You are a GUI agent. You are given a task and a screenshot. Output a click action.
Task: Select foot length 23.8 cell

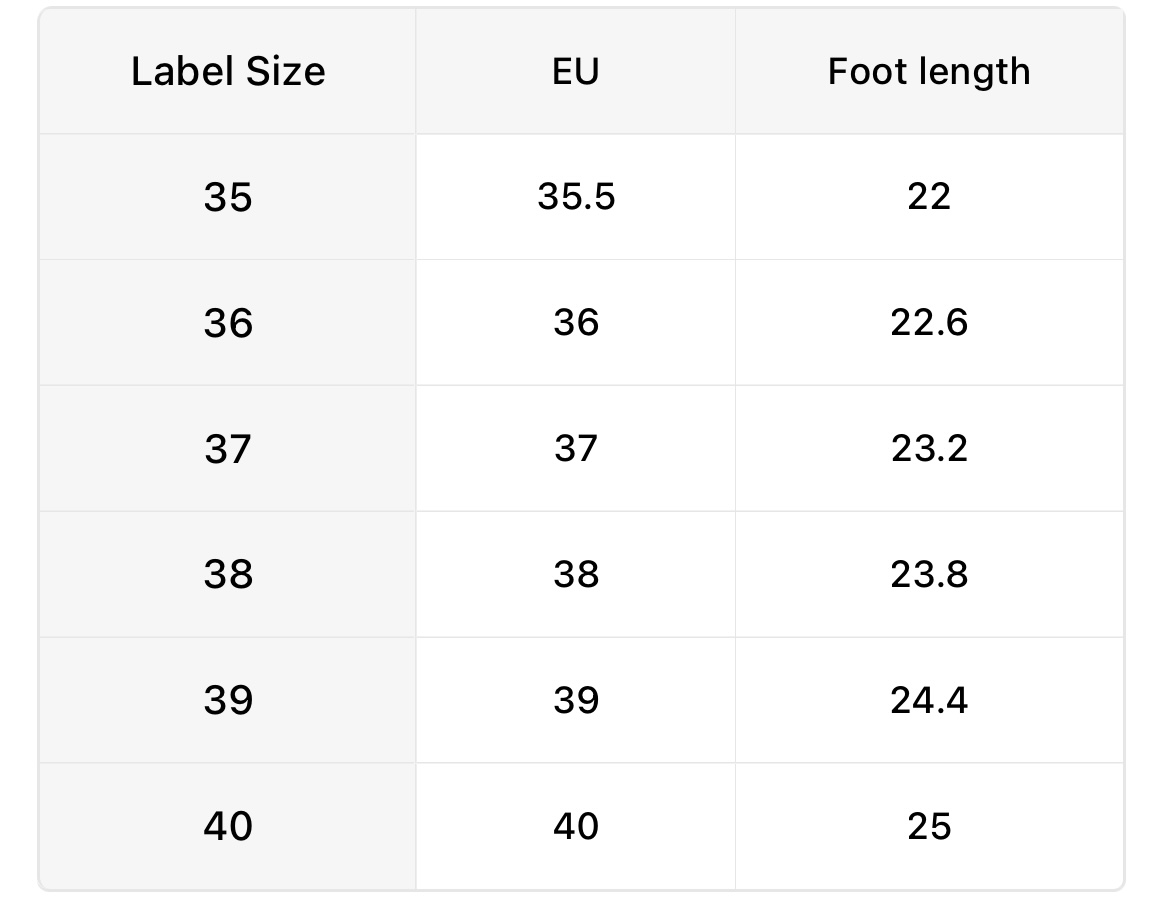point(929,575)
